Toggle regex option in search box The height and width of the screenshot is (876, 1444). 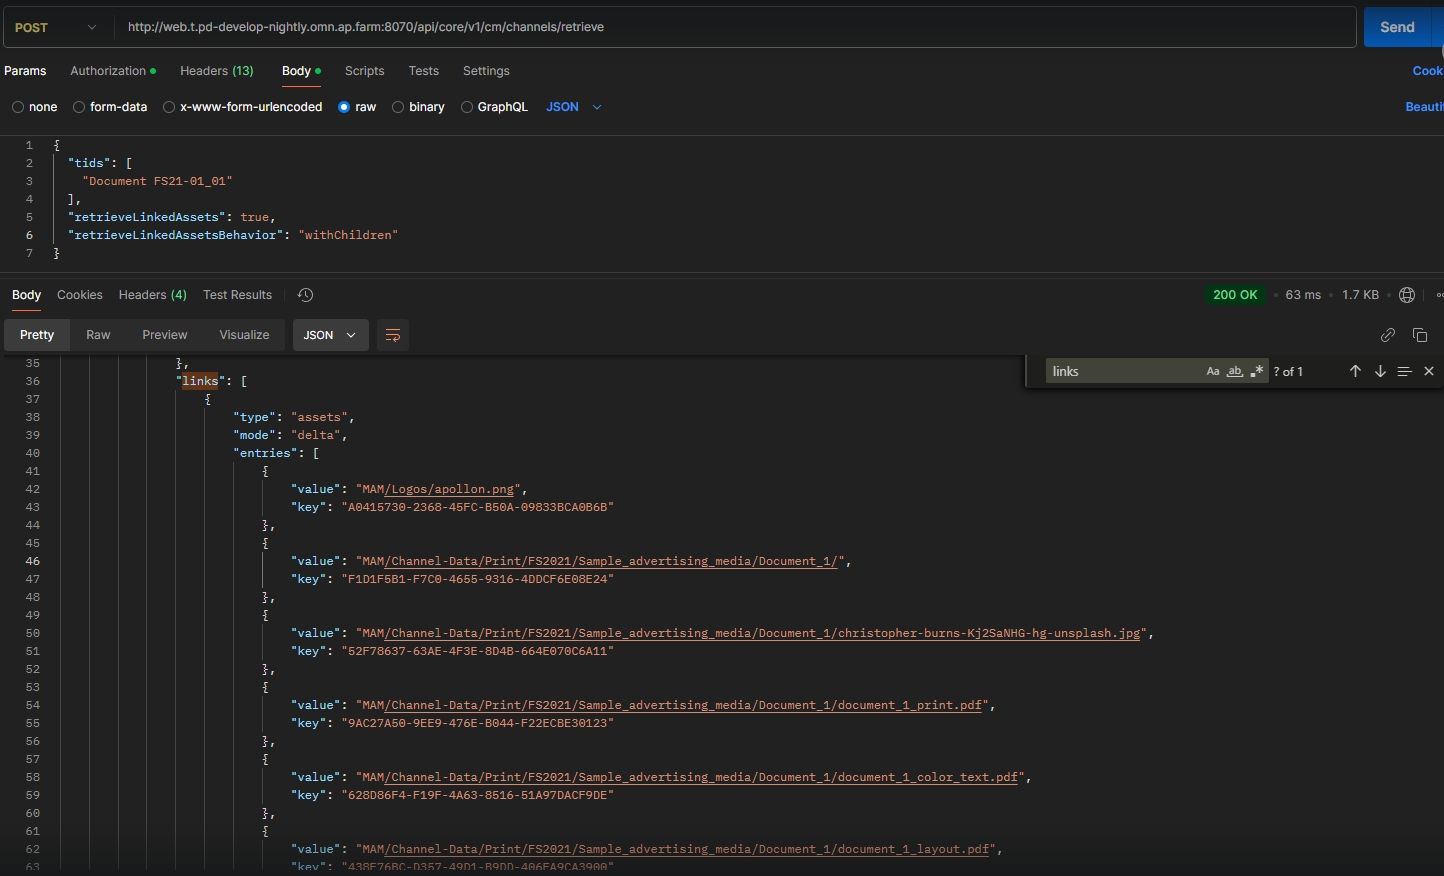1257,371
